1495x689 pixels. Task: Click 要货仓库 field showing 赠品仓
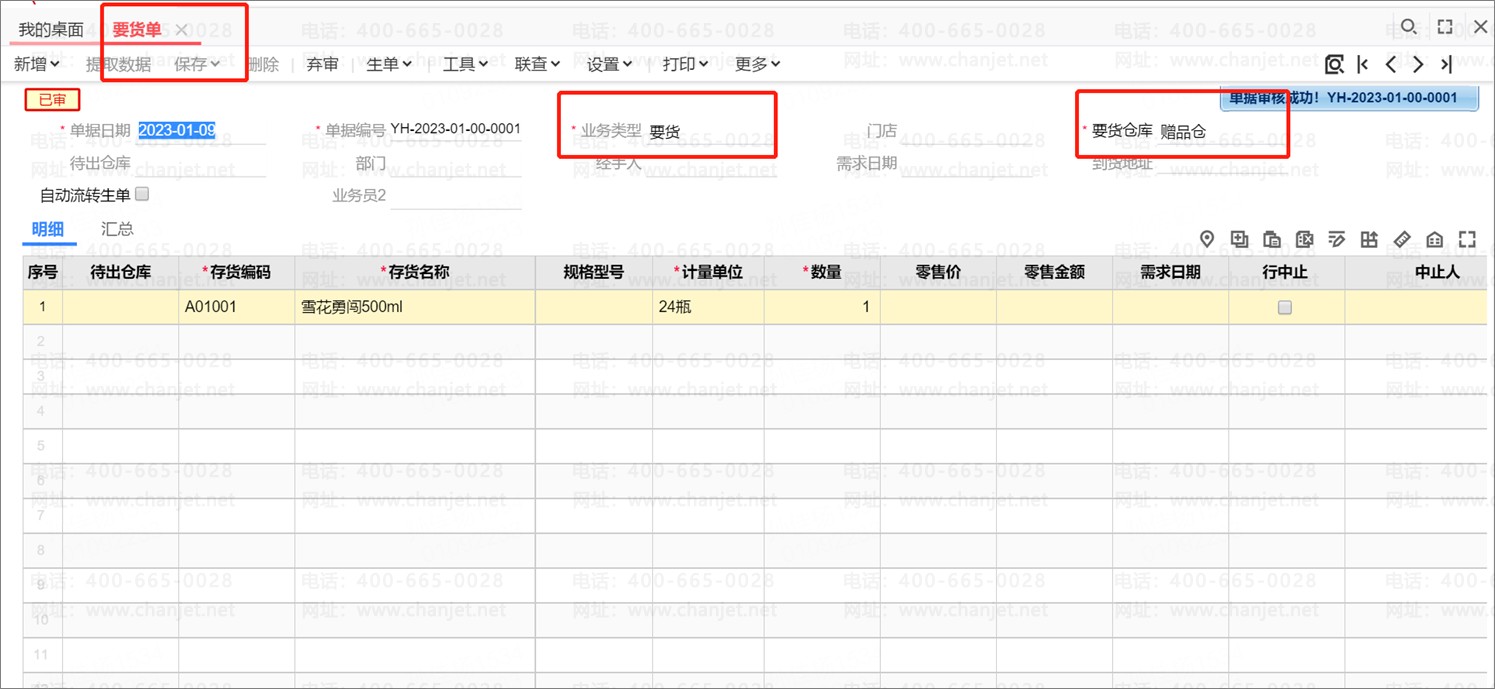coord(1220,131)
